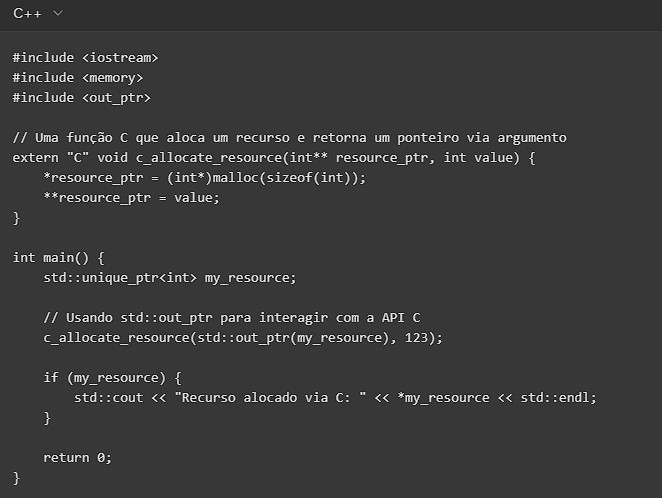The width and height of the screenshot is (662, 498).
Task: Click the #include <out_ptr> line
Action: 81,97
